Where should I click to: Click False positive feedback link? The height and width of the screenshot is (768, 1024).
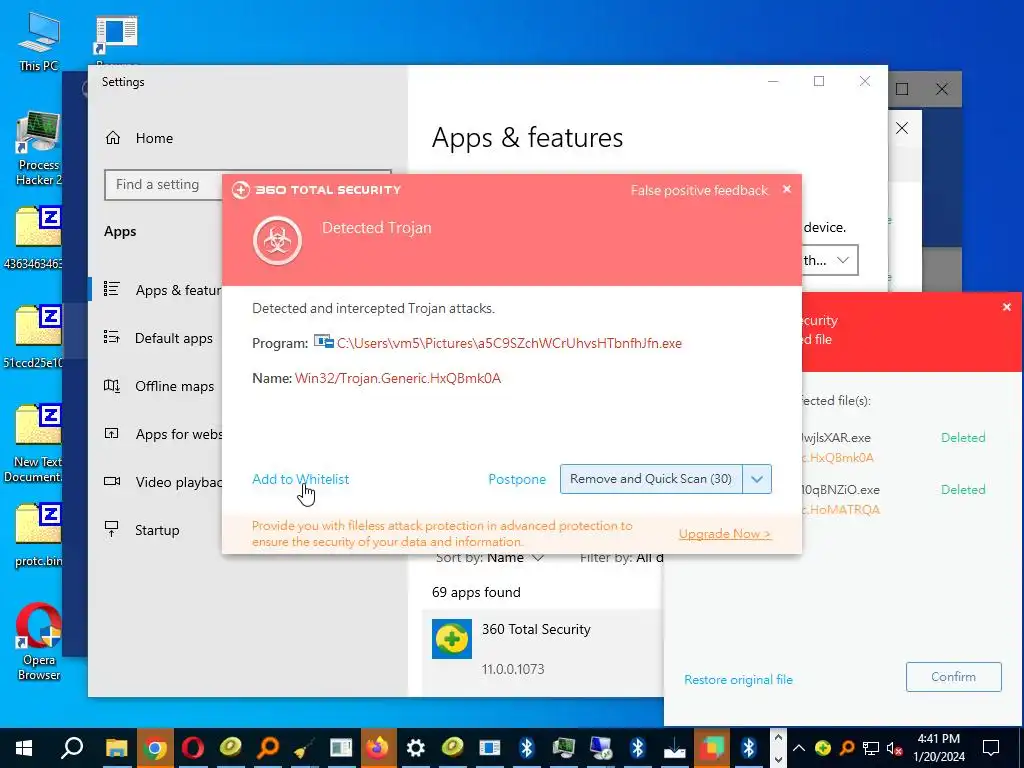pos(699,190)
